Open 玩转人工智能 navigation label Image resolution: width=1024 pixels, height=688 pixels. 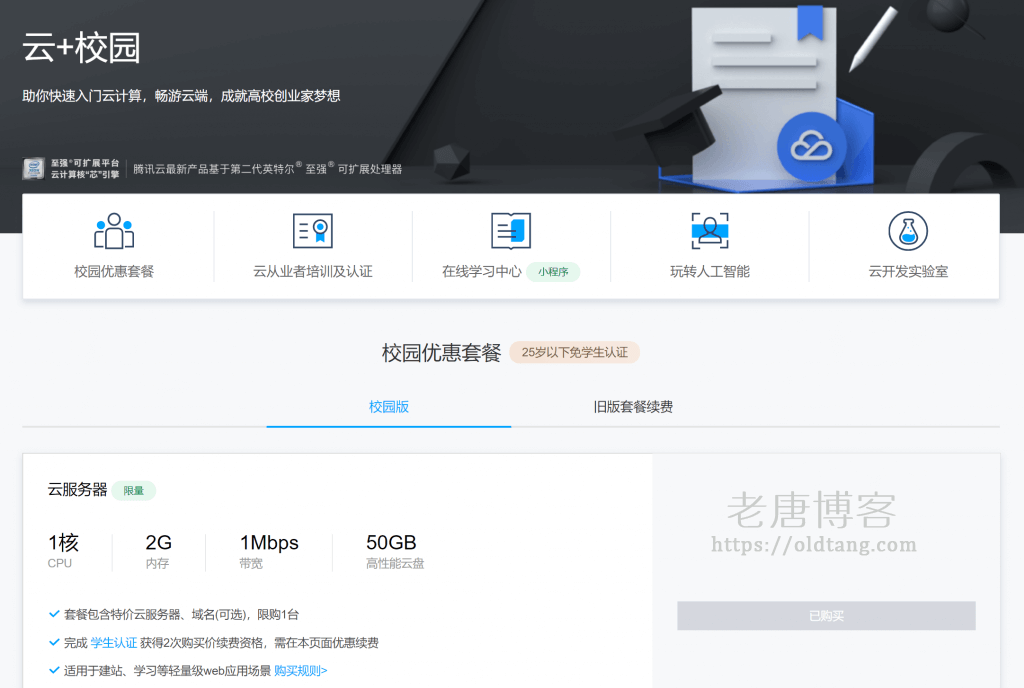[x=710, y=272]
